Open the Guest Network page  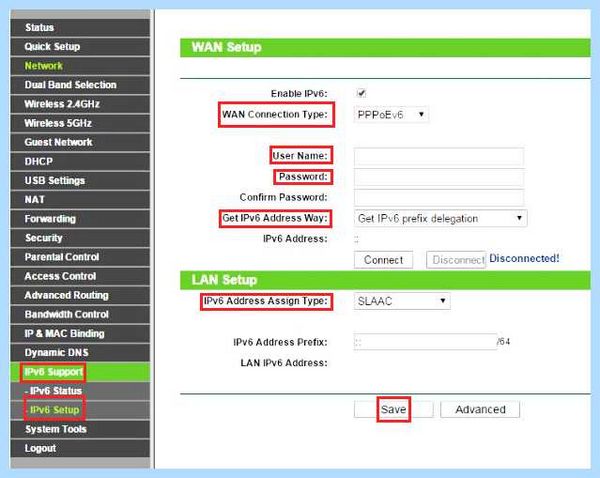tap(80, 142)
